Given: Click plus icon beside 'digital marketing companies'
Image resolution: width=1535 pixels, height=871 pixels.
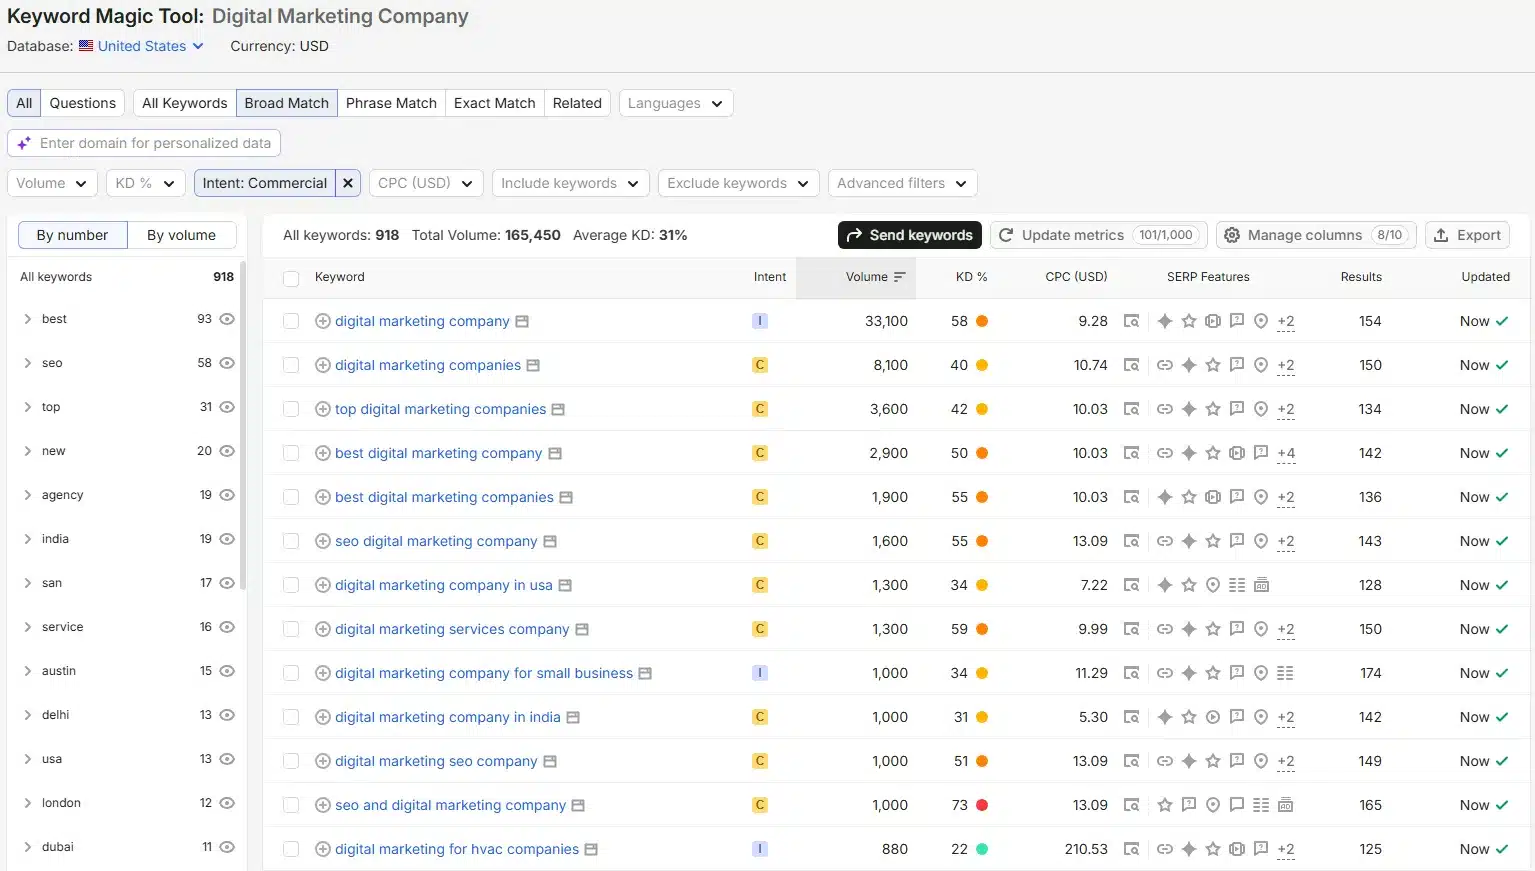Looking at the screenshot, I should 322,365.
